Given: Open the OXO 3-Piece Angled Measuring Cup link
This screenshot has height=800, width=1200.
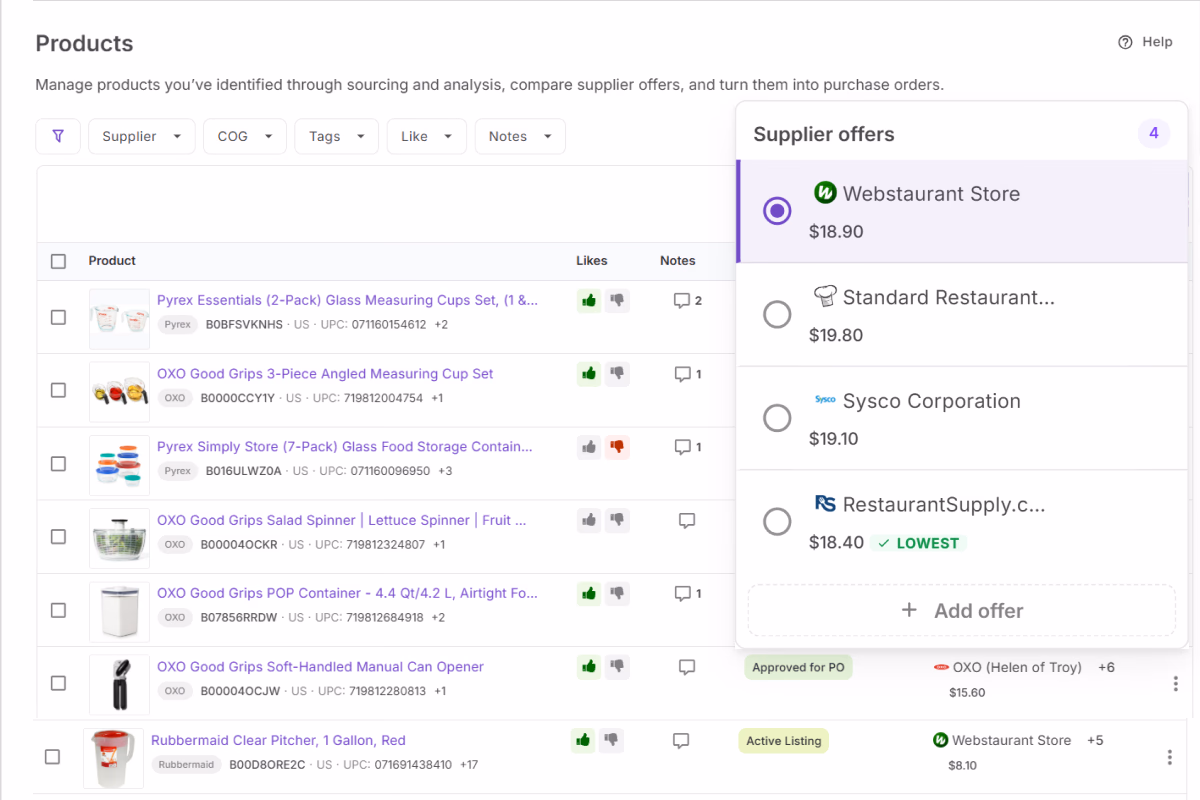Looking at the screenshot, I should point(325,374).
